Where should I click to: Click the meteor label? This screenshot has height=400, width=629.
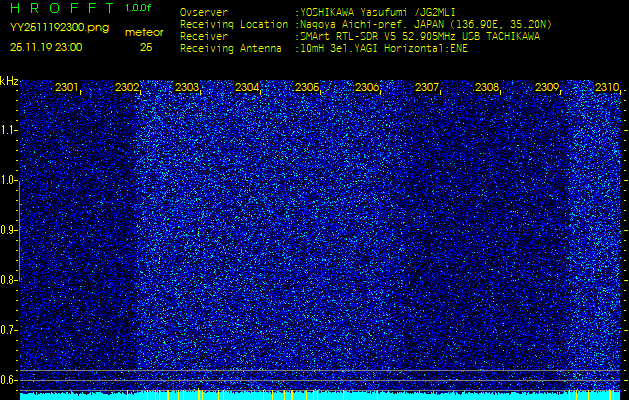click(144, 33)
